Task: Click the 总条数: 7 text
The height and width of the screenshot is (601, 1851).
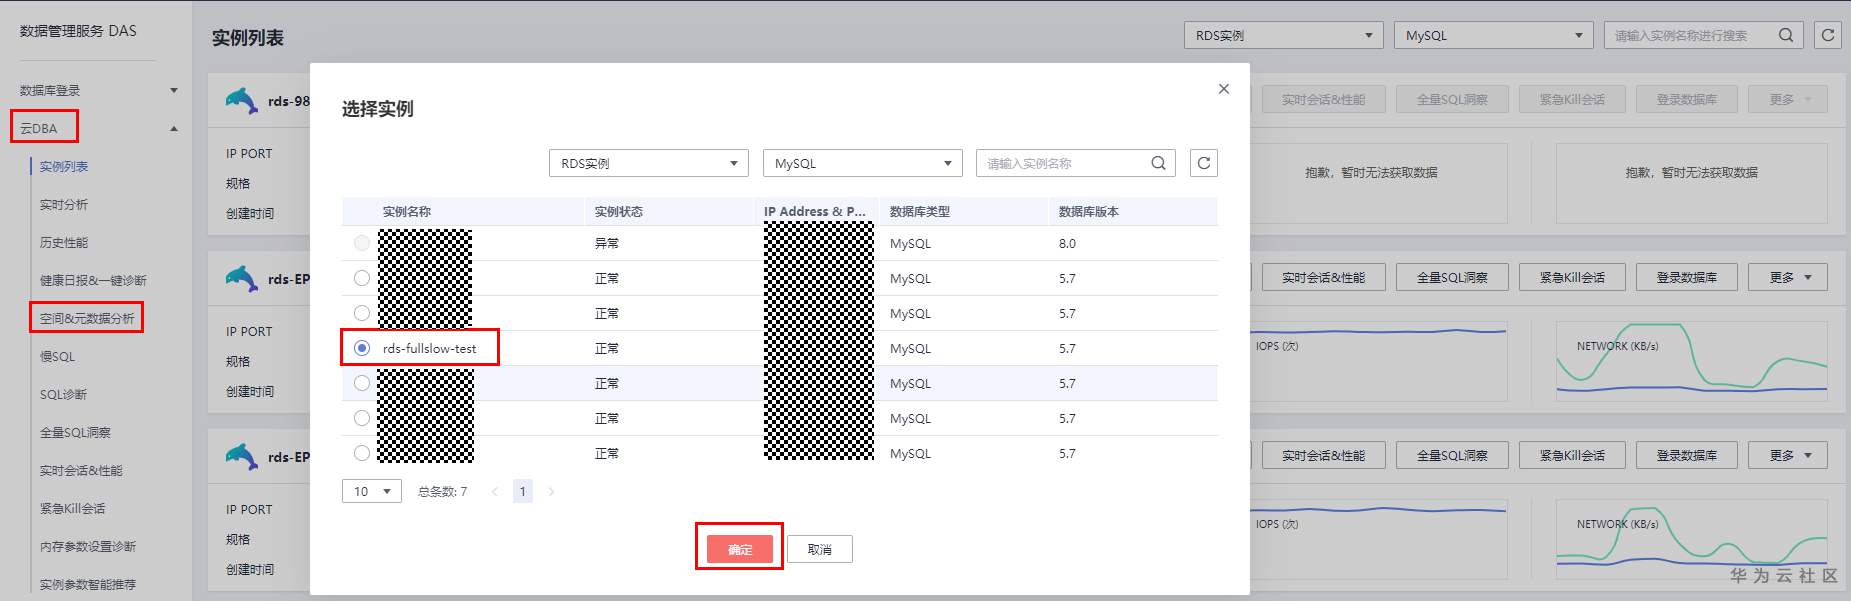Action: click(x=442, y=491)
